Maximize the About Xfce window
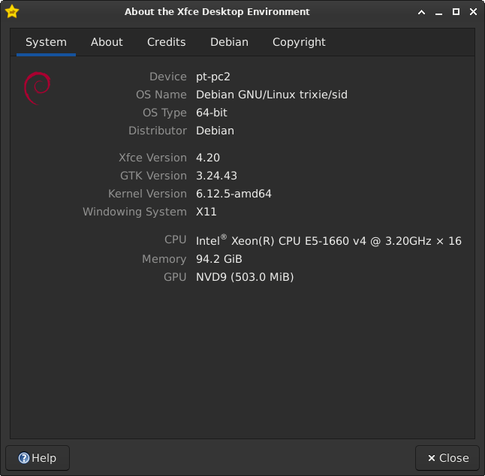The width and height of the screenshot is (485, 476). 456,12
